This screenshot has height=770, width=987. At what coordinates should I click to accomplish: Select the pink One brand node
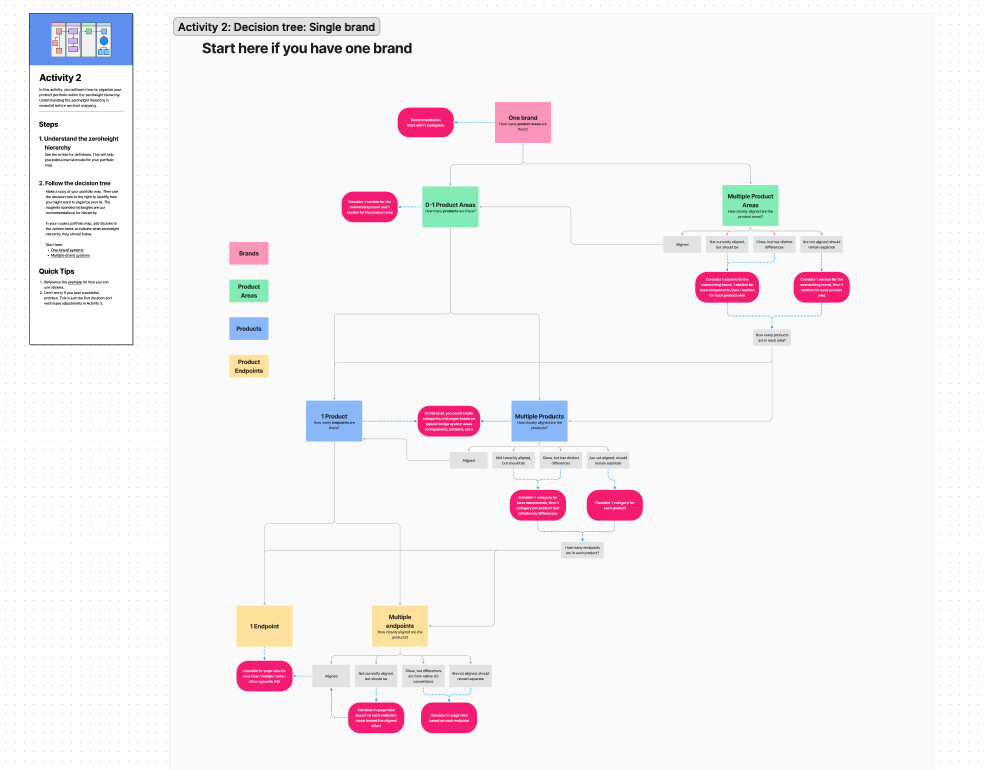pyautogui.click(x=522, y=122)
